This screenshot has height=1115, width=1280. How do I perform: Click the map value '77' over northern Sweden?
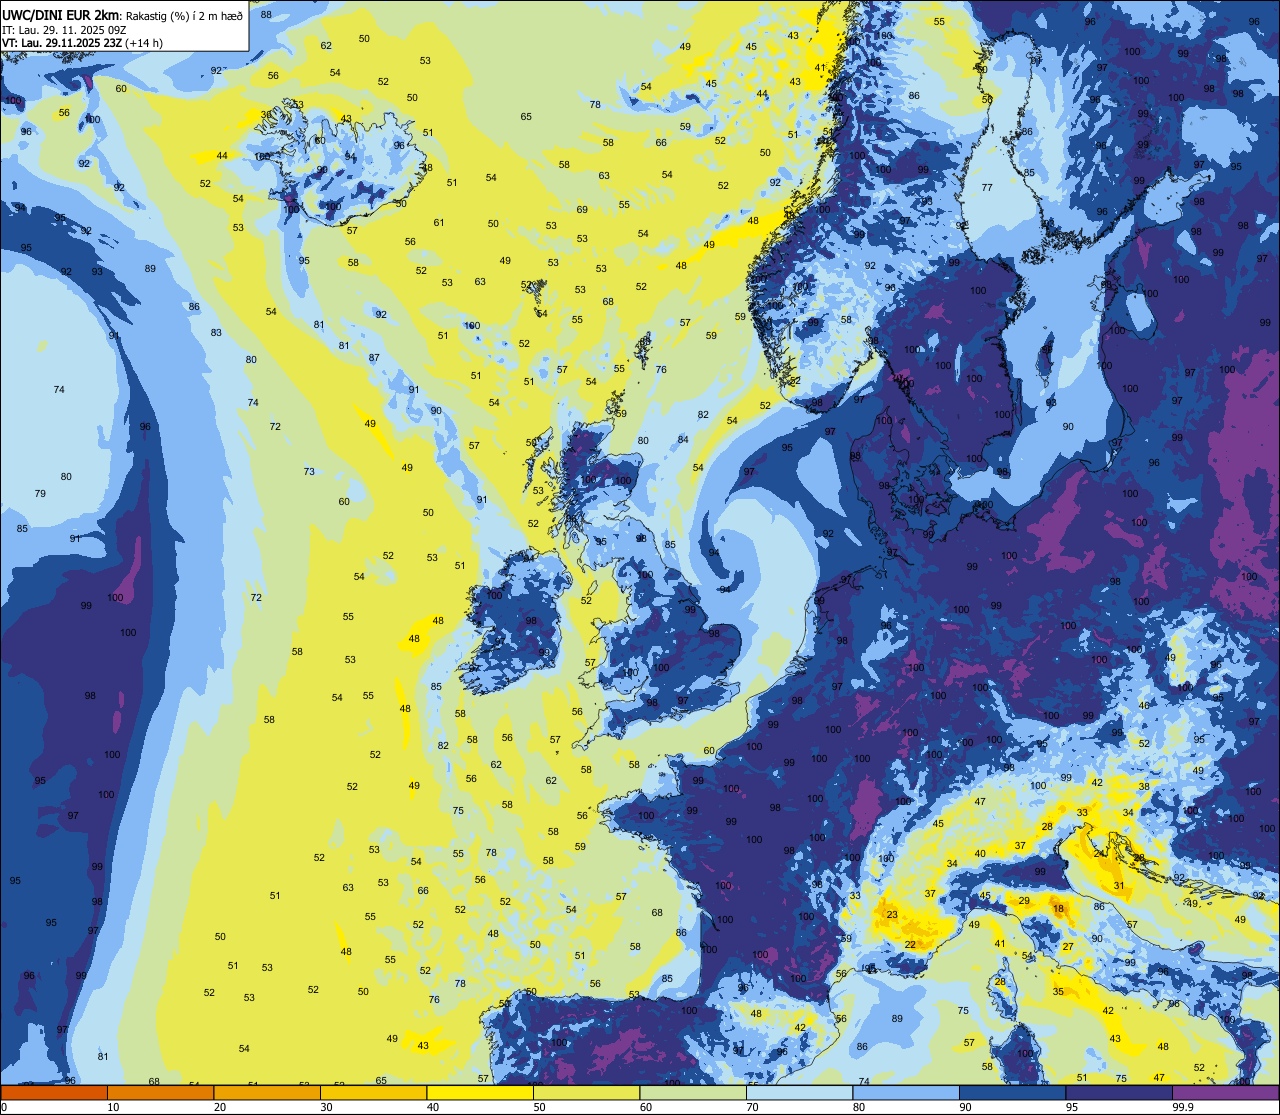click(x=987, y=187)
